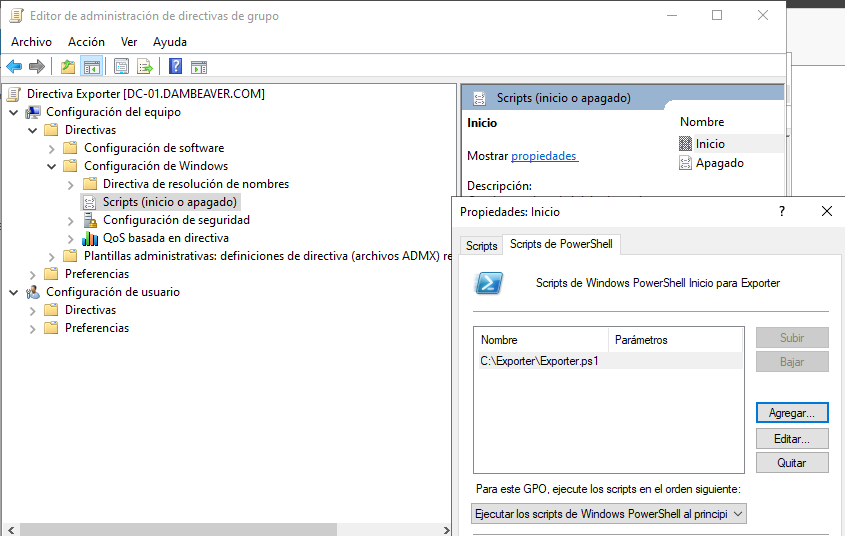This screenshot has width=845, height=536.
Task: Click the Agregar... button
Action: (x=792, y=413)
